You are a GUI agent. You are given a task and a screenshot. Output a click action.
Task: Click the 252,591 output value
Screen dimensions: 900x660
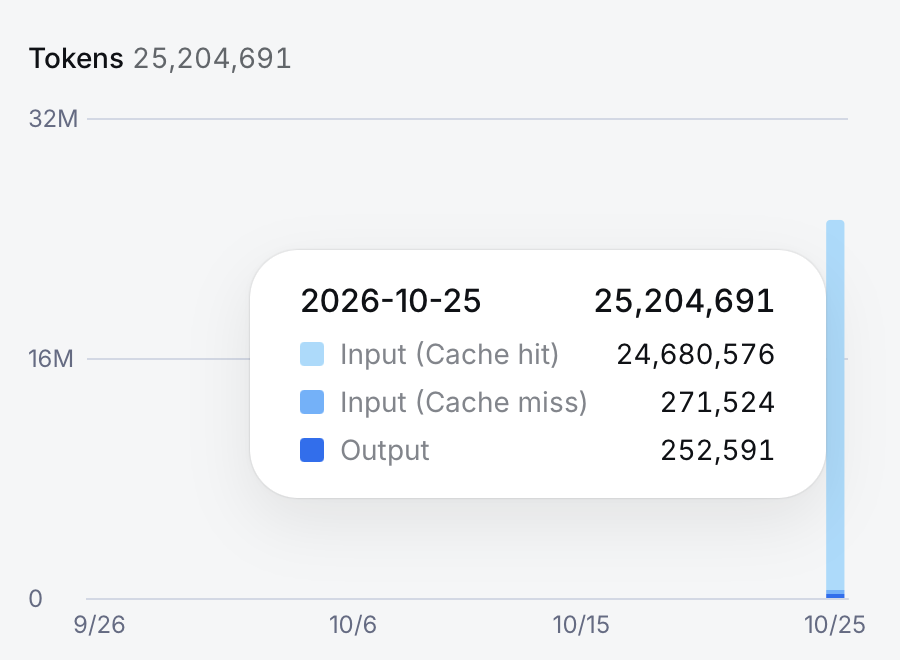coord(717,450)
